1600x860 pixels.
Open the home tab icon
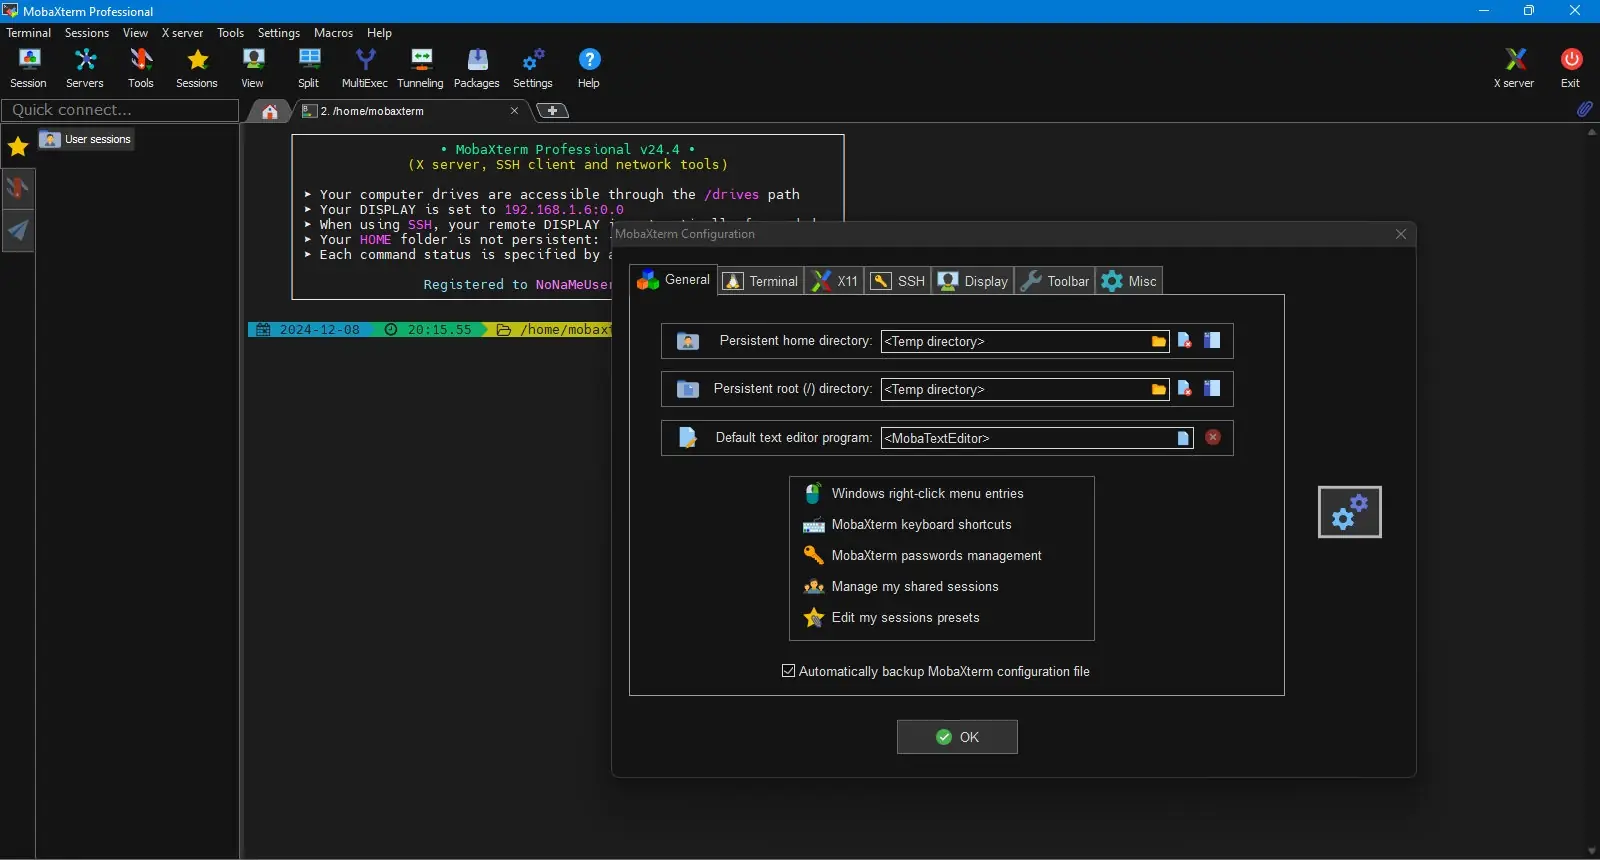click(x=270, y=111)
